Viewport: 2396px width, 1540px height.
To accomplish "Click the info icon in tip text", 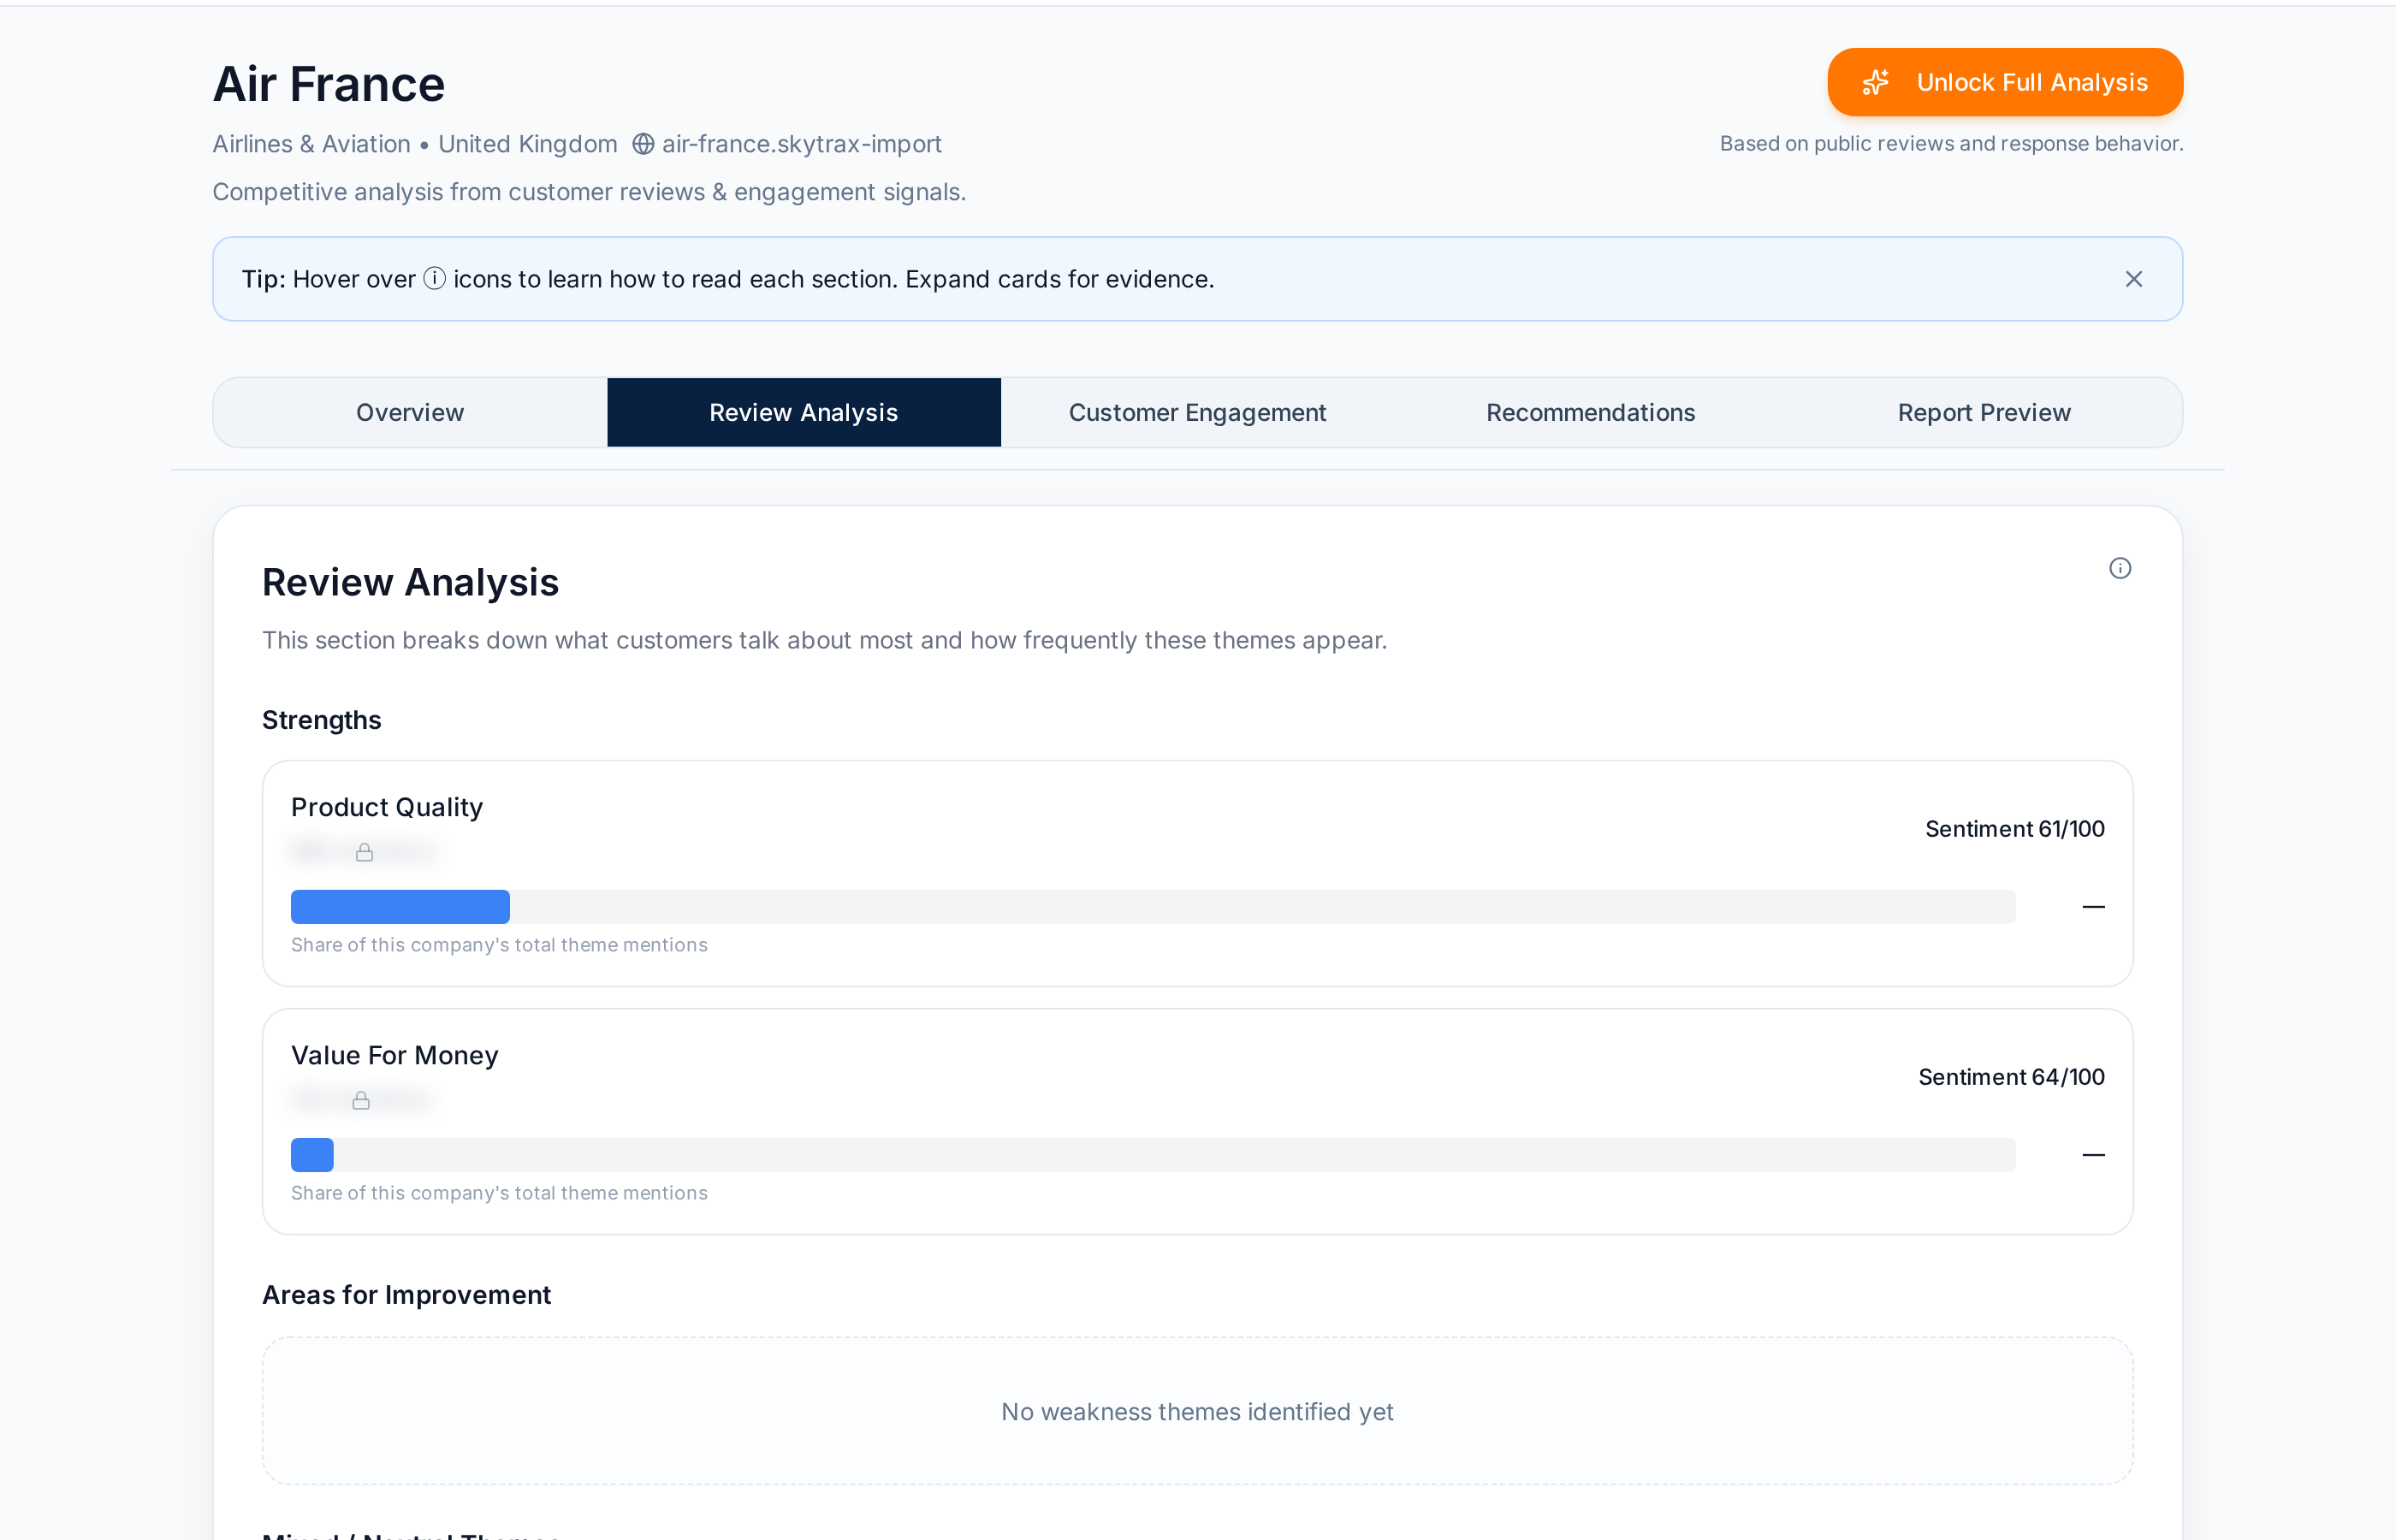I will pyautogui.click(x=434, y=278).
